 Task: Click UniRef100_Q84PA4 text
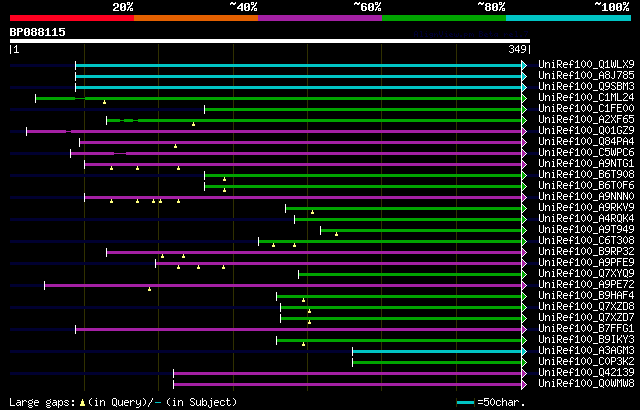pos(586,142)
